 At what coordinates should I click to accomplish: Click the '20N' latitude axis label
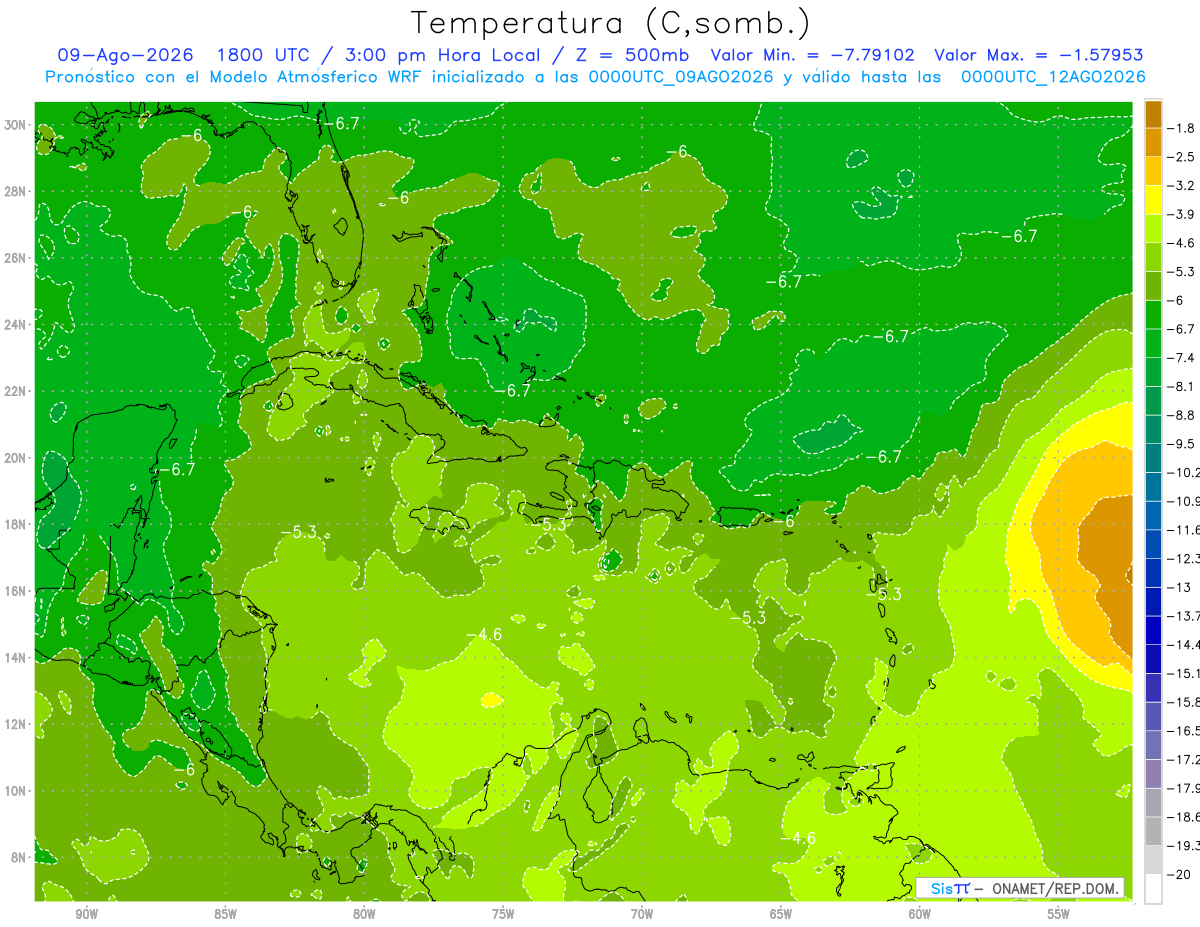pyautogui.click(x=16, y=458)
